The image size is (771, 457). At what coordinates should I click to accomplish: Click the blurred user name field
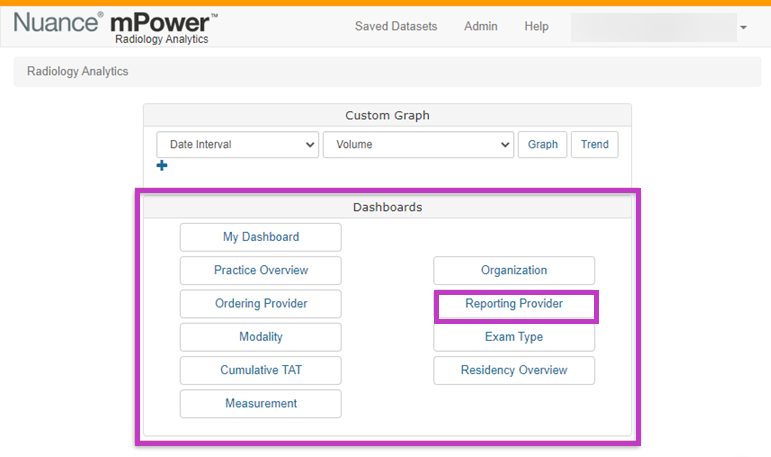tap(653, 28)
